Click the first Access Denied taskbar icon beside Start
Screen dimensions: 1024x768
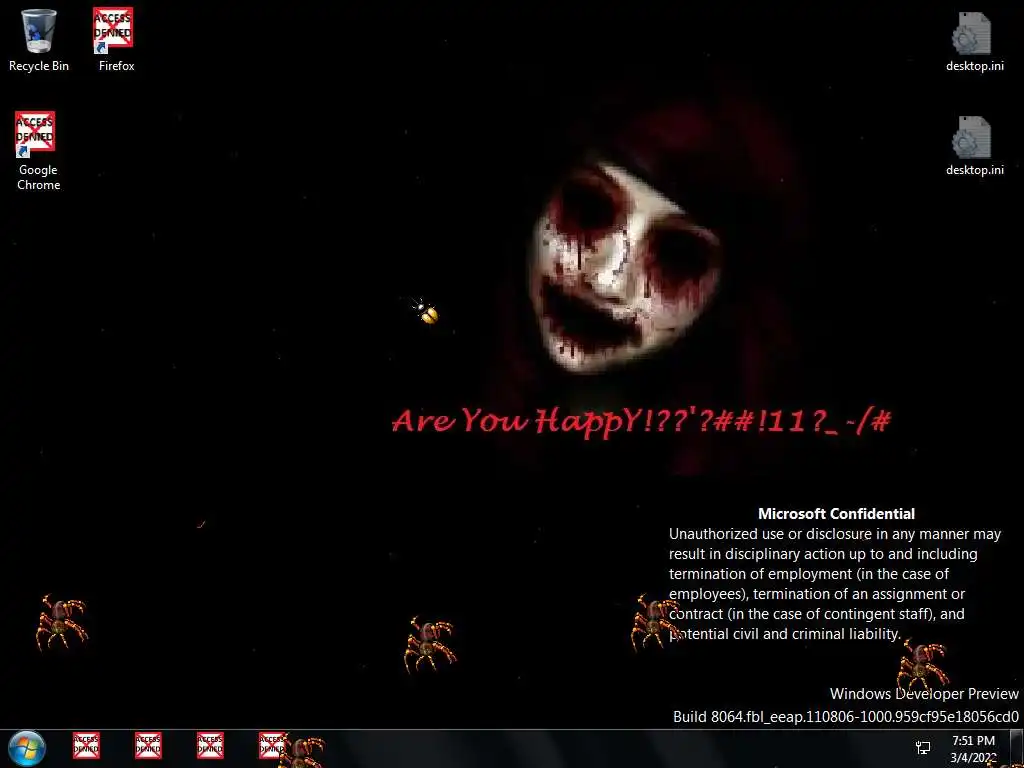[x=86, y=745]
